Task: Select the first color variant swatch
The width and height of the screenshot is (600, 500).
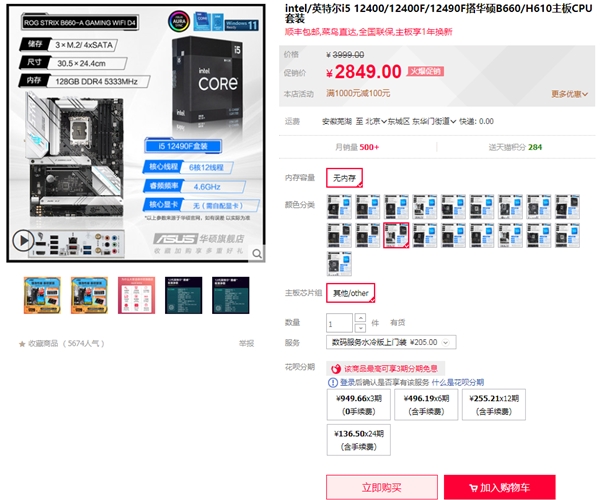Action: (x=339, y=207)
